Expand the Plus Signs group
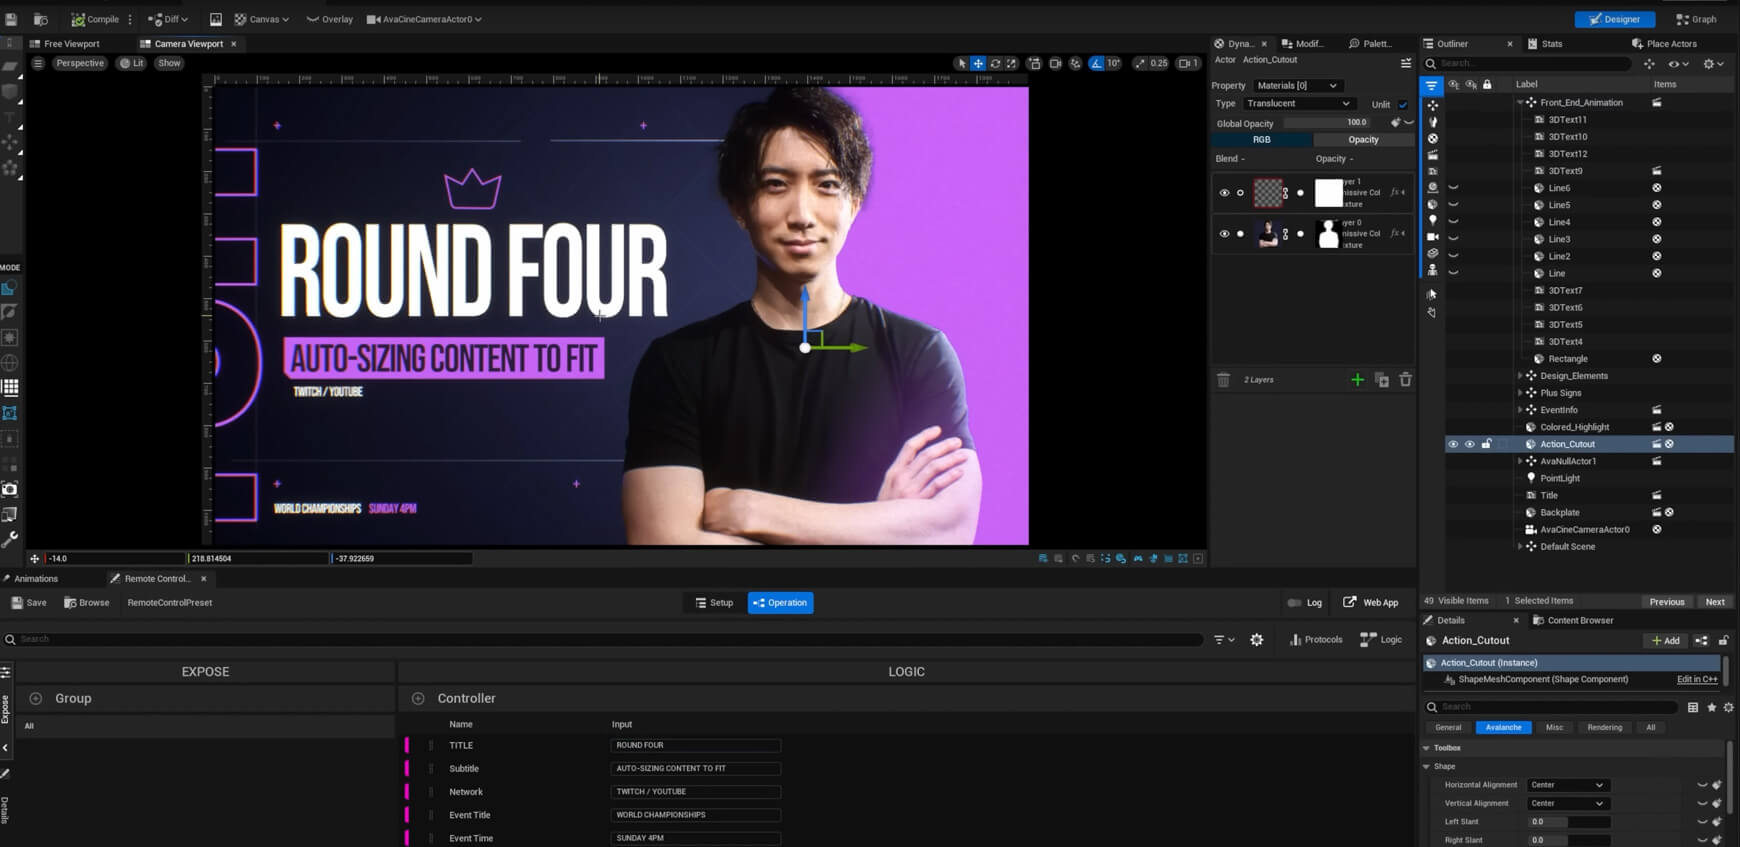The width and height of the screenshot is (1740, 847). tap(1520, 393)
